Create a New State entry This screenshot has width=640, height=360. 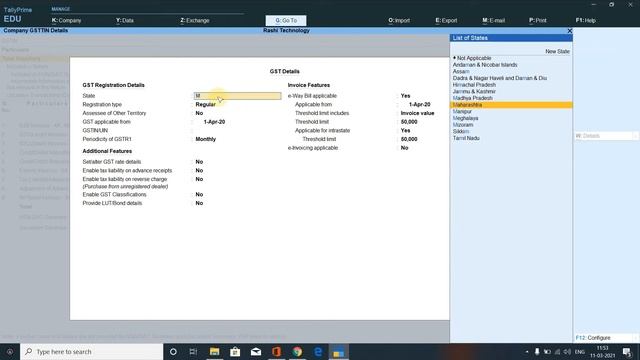pyautogui.click(x=557, y=51)
